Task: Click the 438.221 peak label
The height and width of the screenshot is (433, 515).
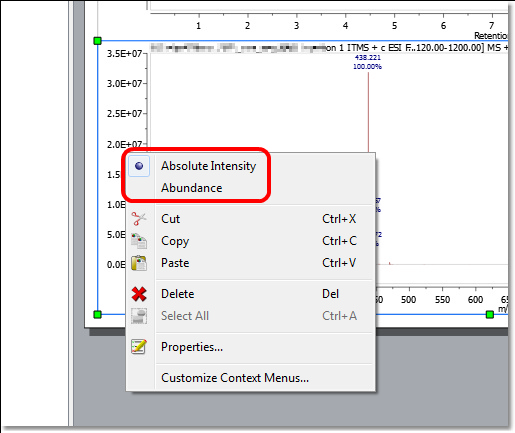Action: point(367,58)
